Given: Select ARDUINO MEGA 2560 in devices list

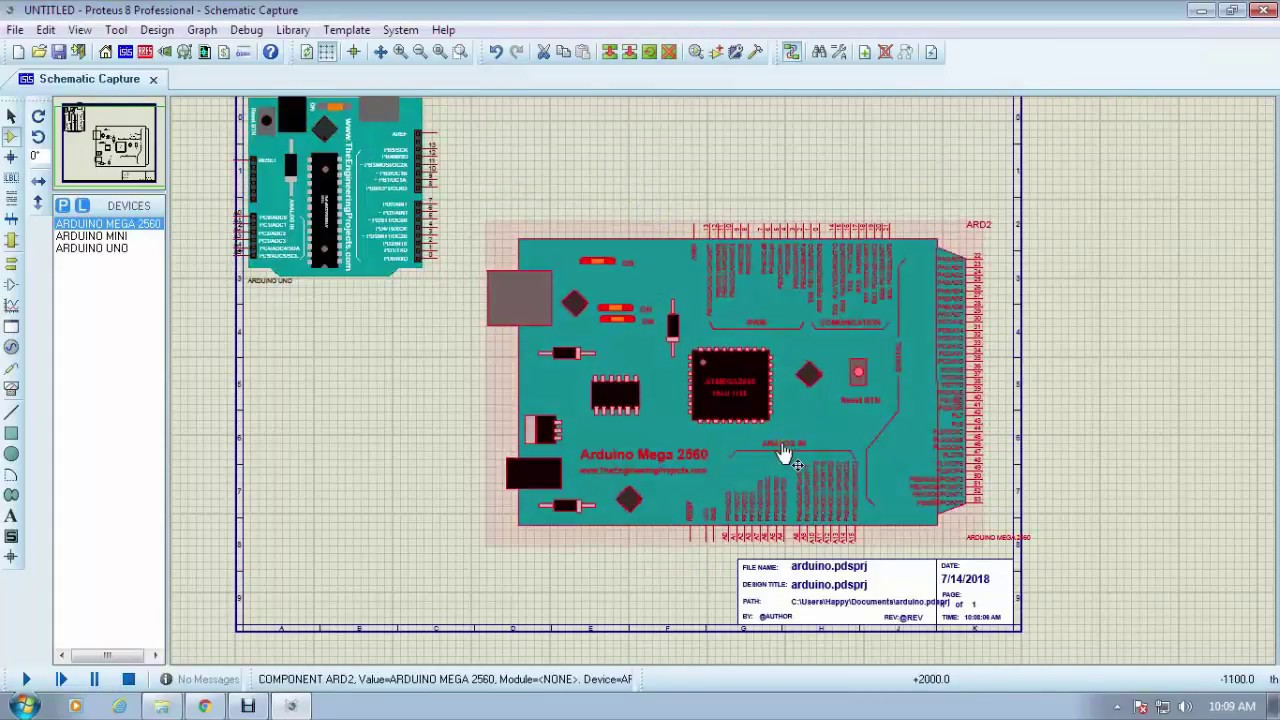Looking at the screenshot, I should pos(108,224).
